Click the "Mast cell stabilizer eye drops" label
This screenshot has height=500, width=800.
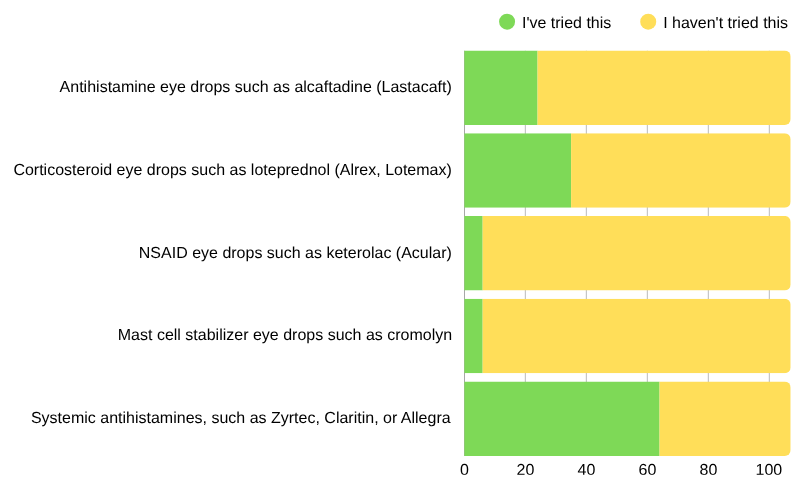coord(285,335)
